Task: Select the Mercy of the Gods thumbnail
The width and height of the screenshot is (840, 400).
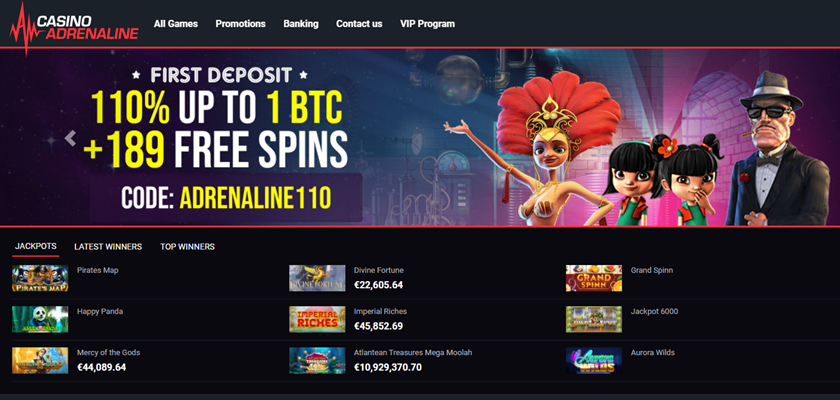Action: coord(40,360)
